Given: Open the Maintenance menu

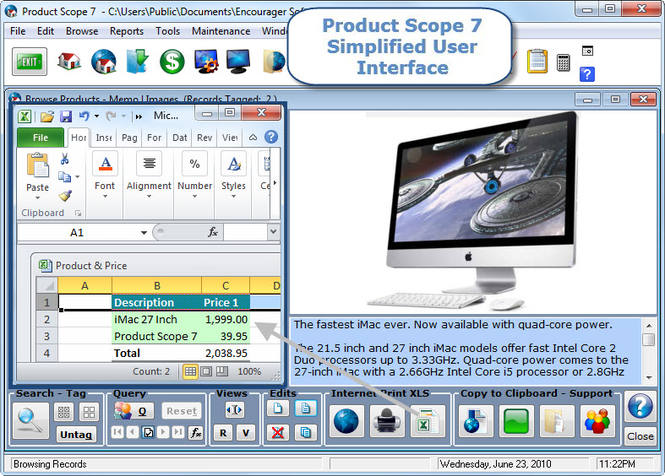Looking at the screenshot, I should [x=221, y=31].
